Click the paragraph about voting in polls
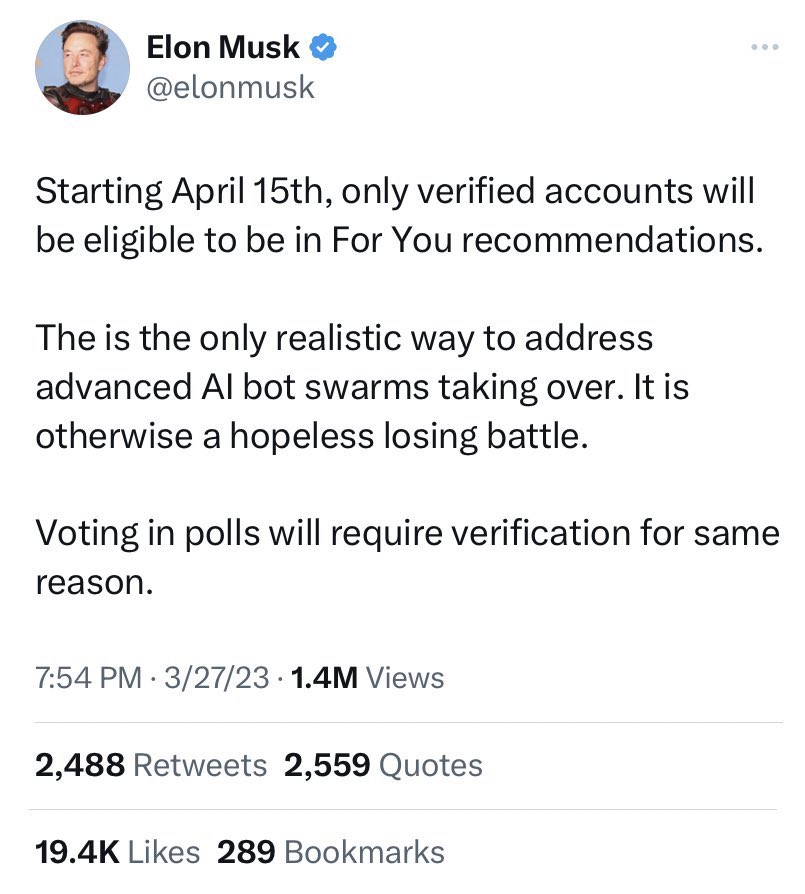The height and width of the screenshot is (894, 805). point(407,558)
